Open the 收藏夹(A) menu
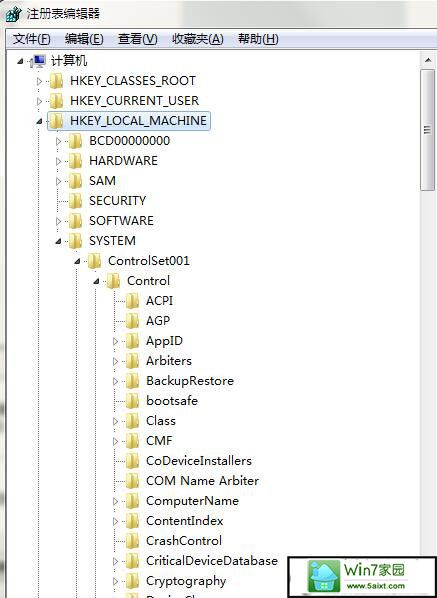437x598 pixels. pyautogui.click(x=198, y=39)
